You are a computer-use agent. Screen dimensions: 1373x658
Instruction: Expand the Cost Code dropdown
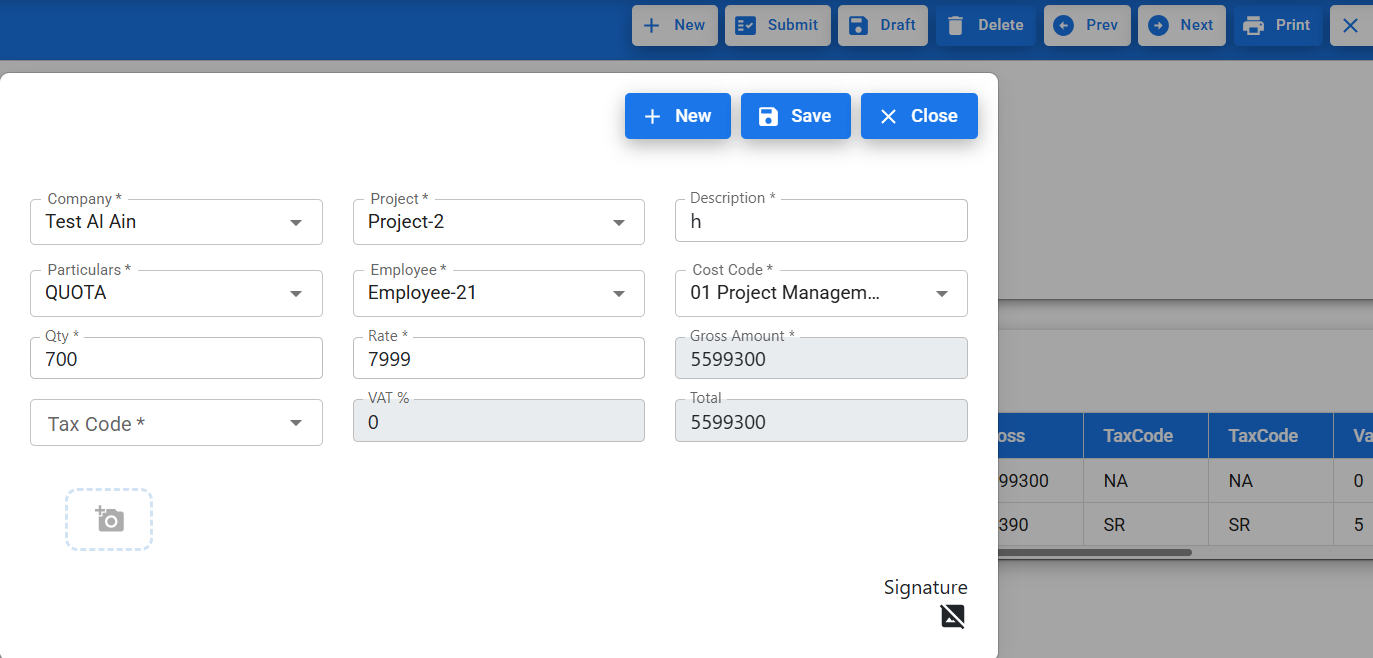941,293
